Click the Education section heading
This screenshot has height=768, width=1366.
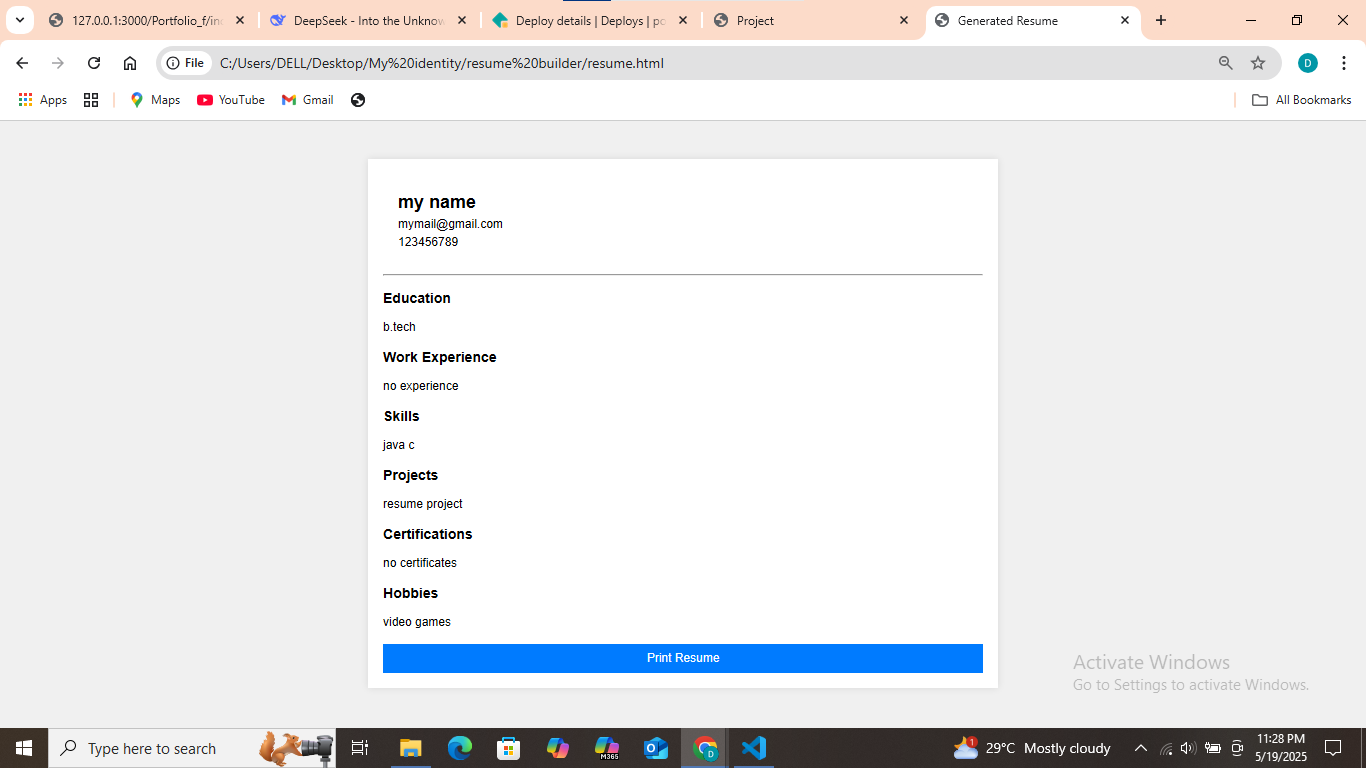pos(417,298)
